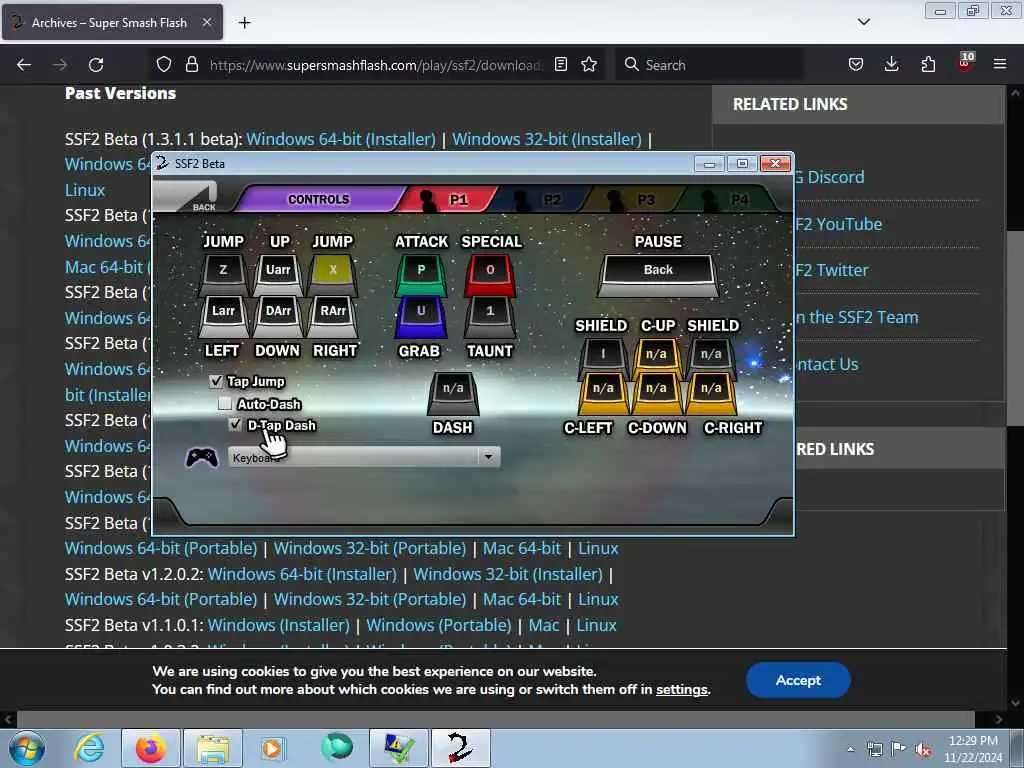The image size is (1024, 768).
Task: Open the tracking protection shield icon
Action: [164, 65]
